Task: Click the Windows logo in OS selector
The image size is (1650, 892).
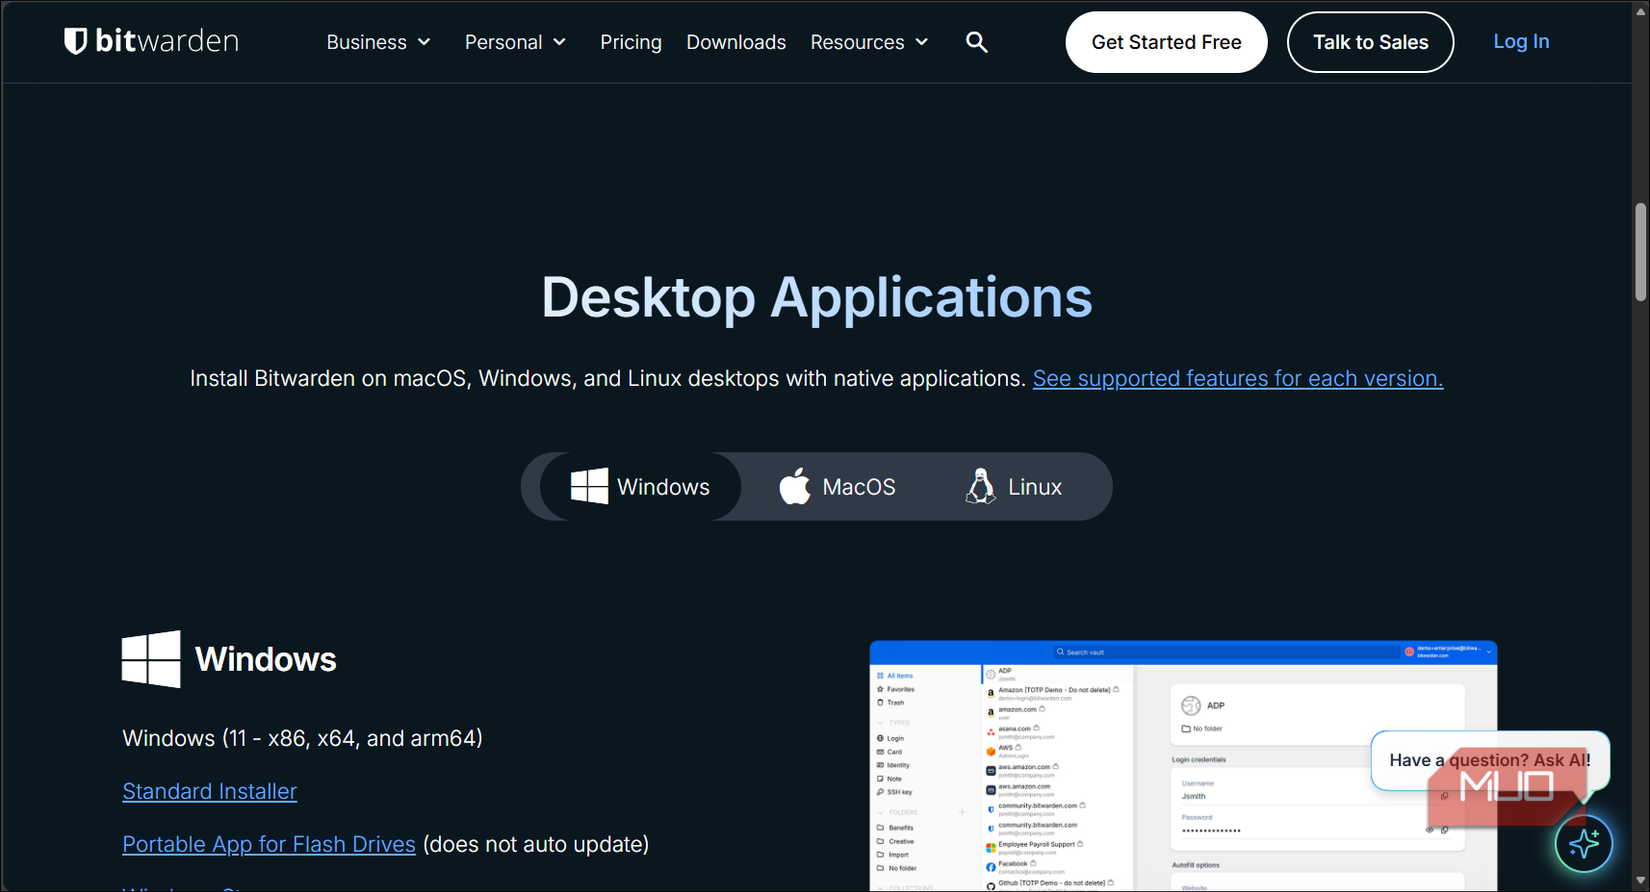Action: point(589,487)
